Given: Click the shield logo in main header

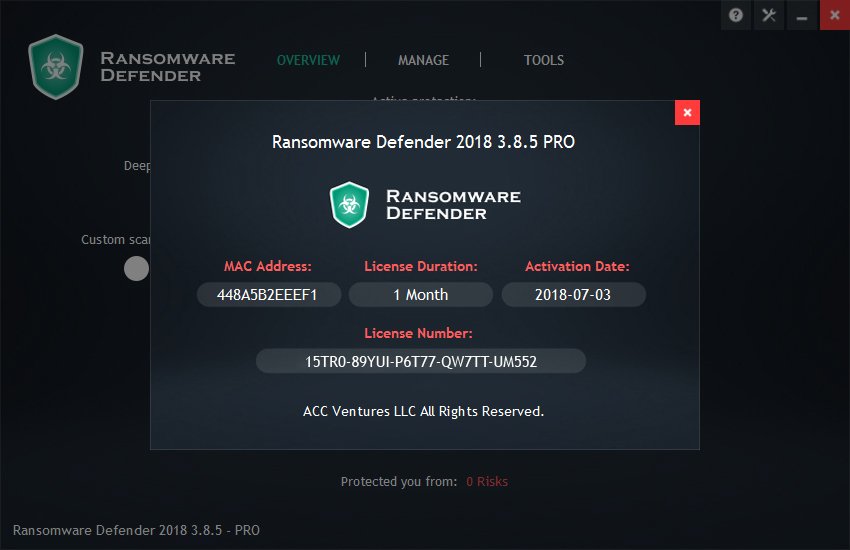Looking at the screenshot, I should click(x=56, y=67).
